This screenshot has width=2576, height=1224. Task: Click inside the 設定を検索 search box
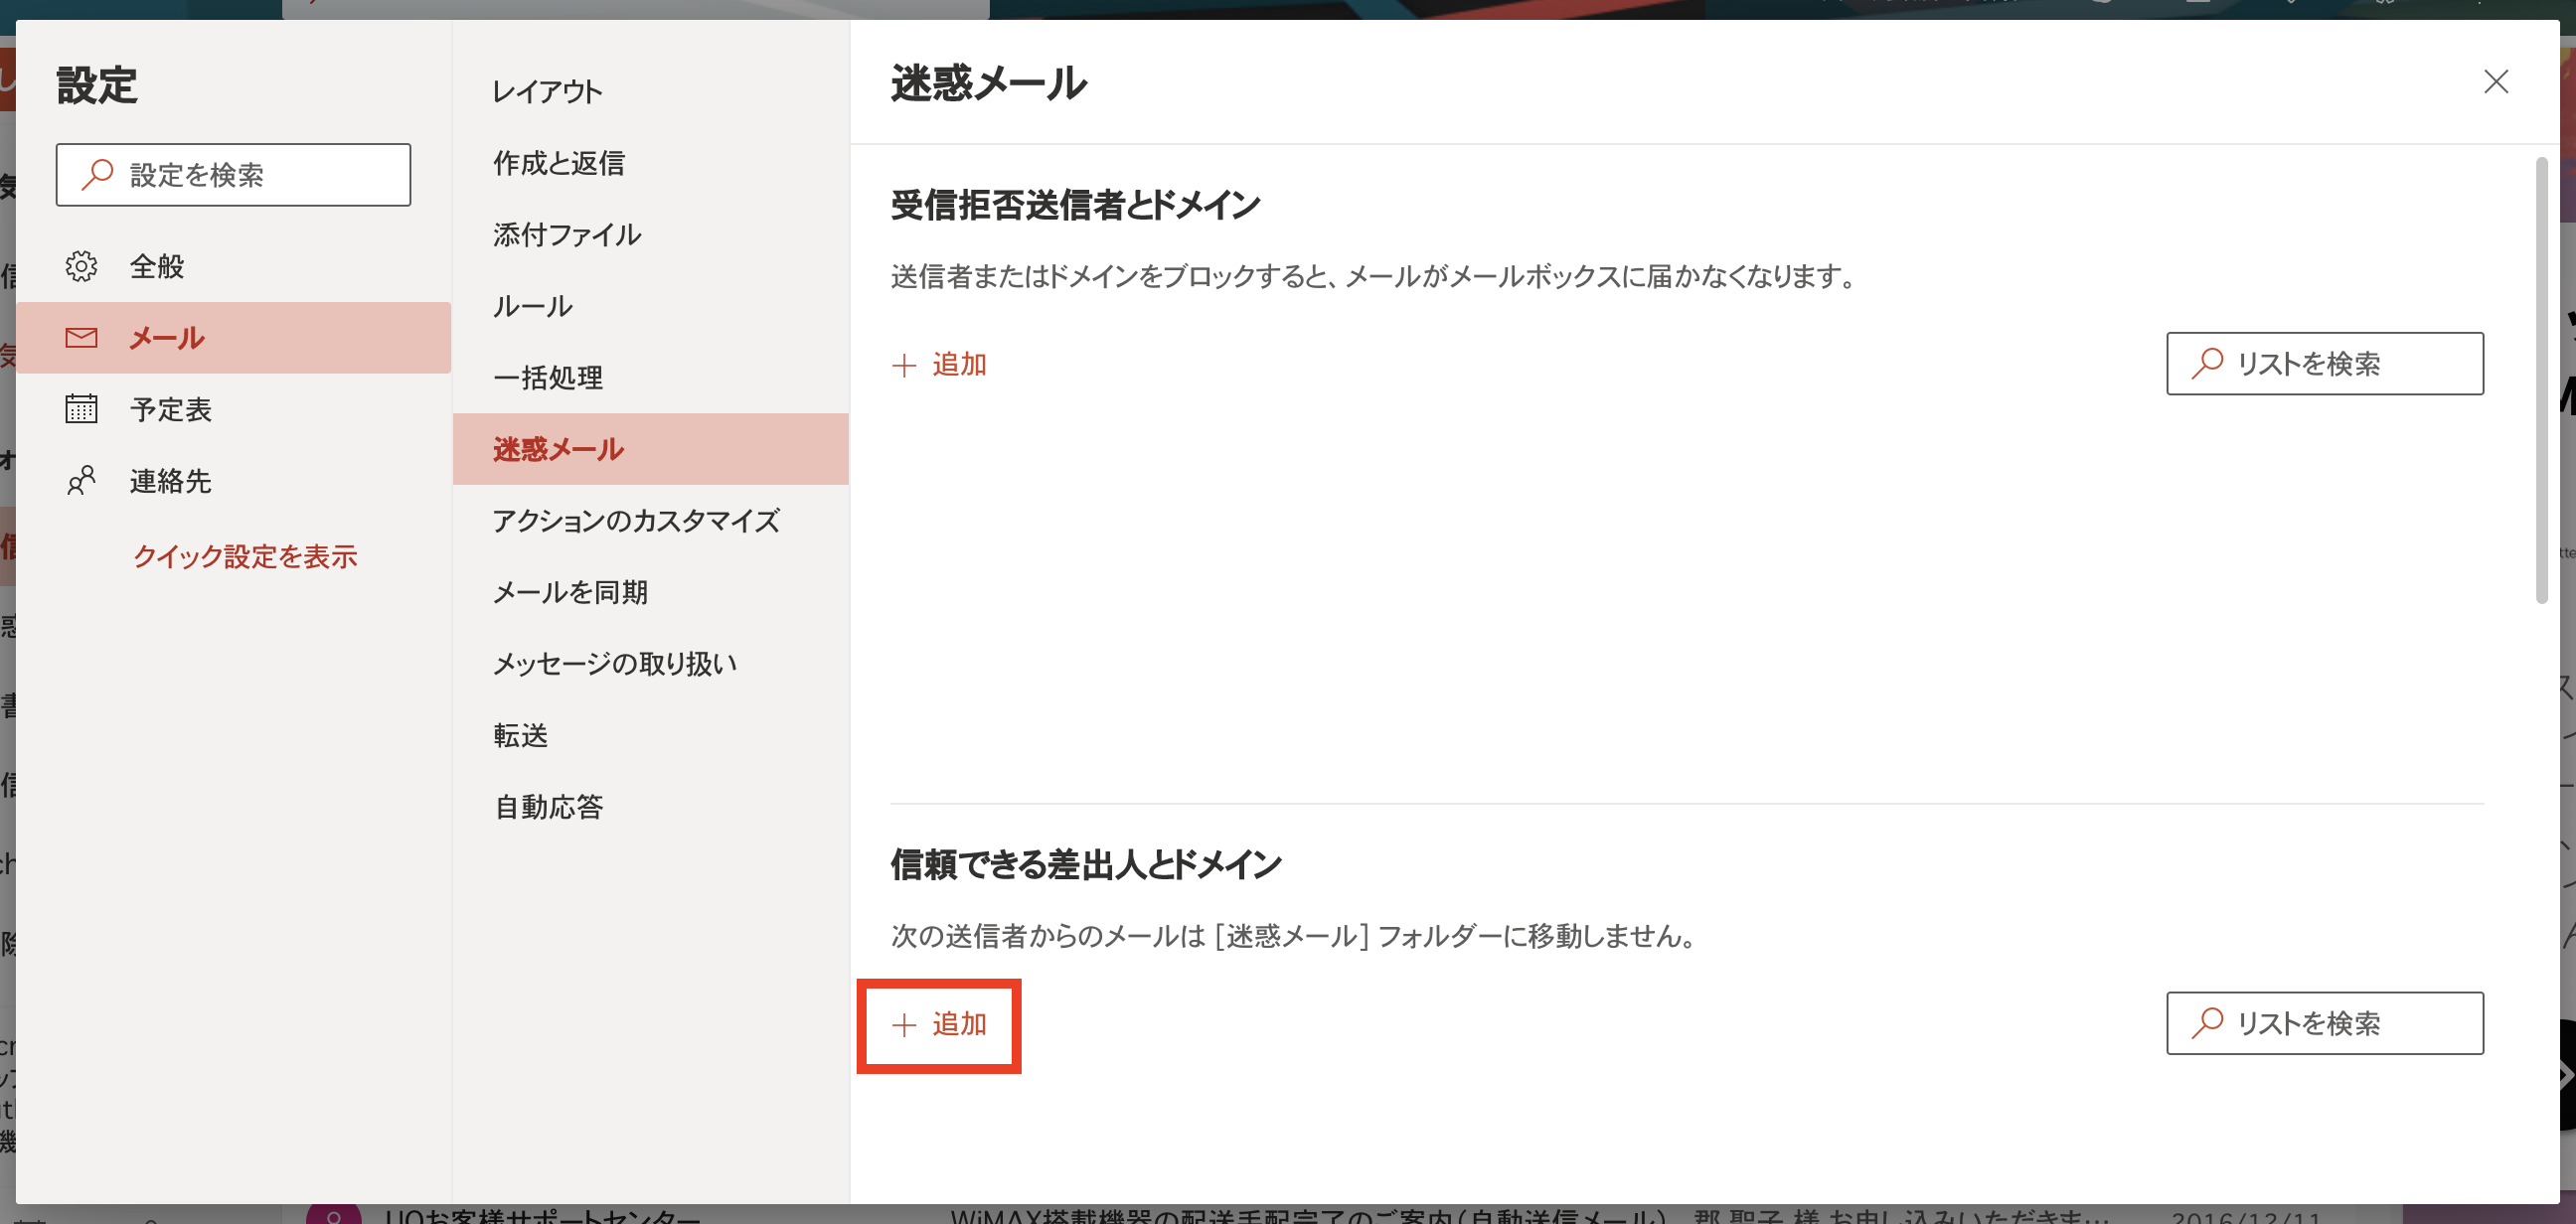pos(233,173)
